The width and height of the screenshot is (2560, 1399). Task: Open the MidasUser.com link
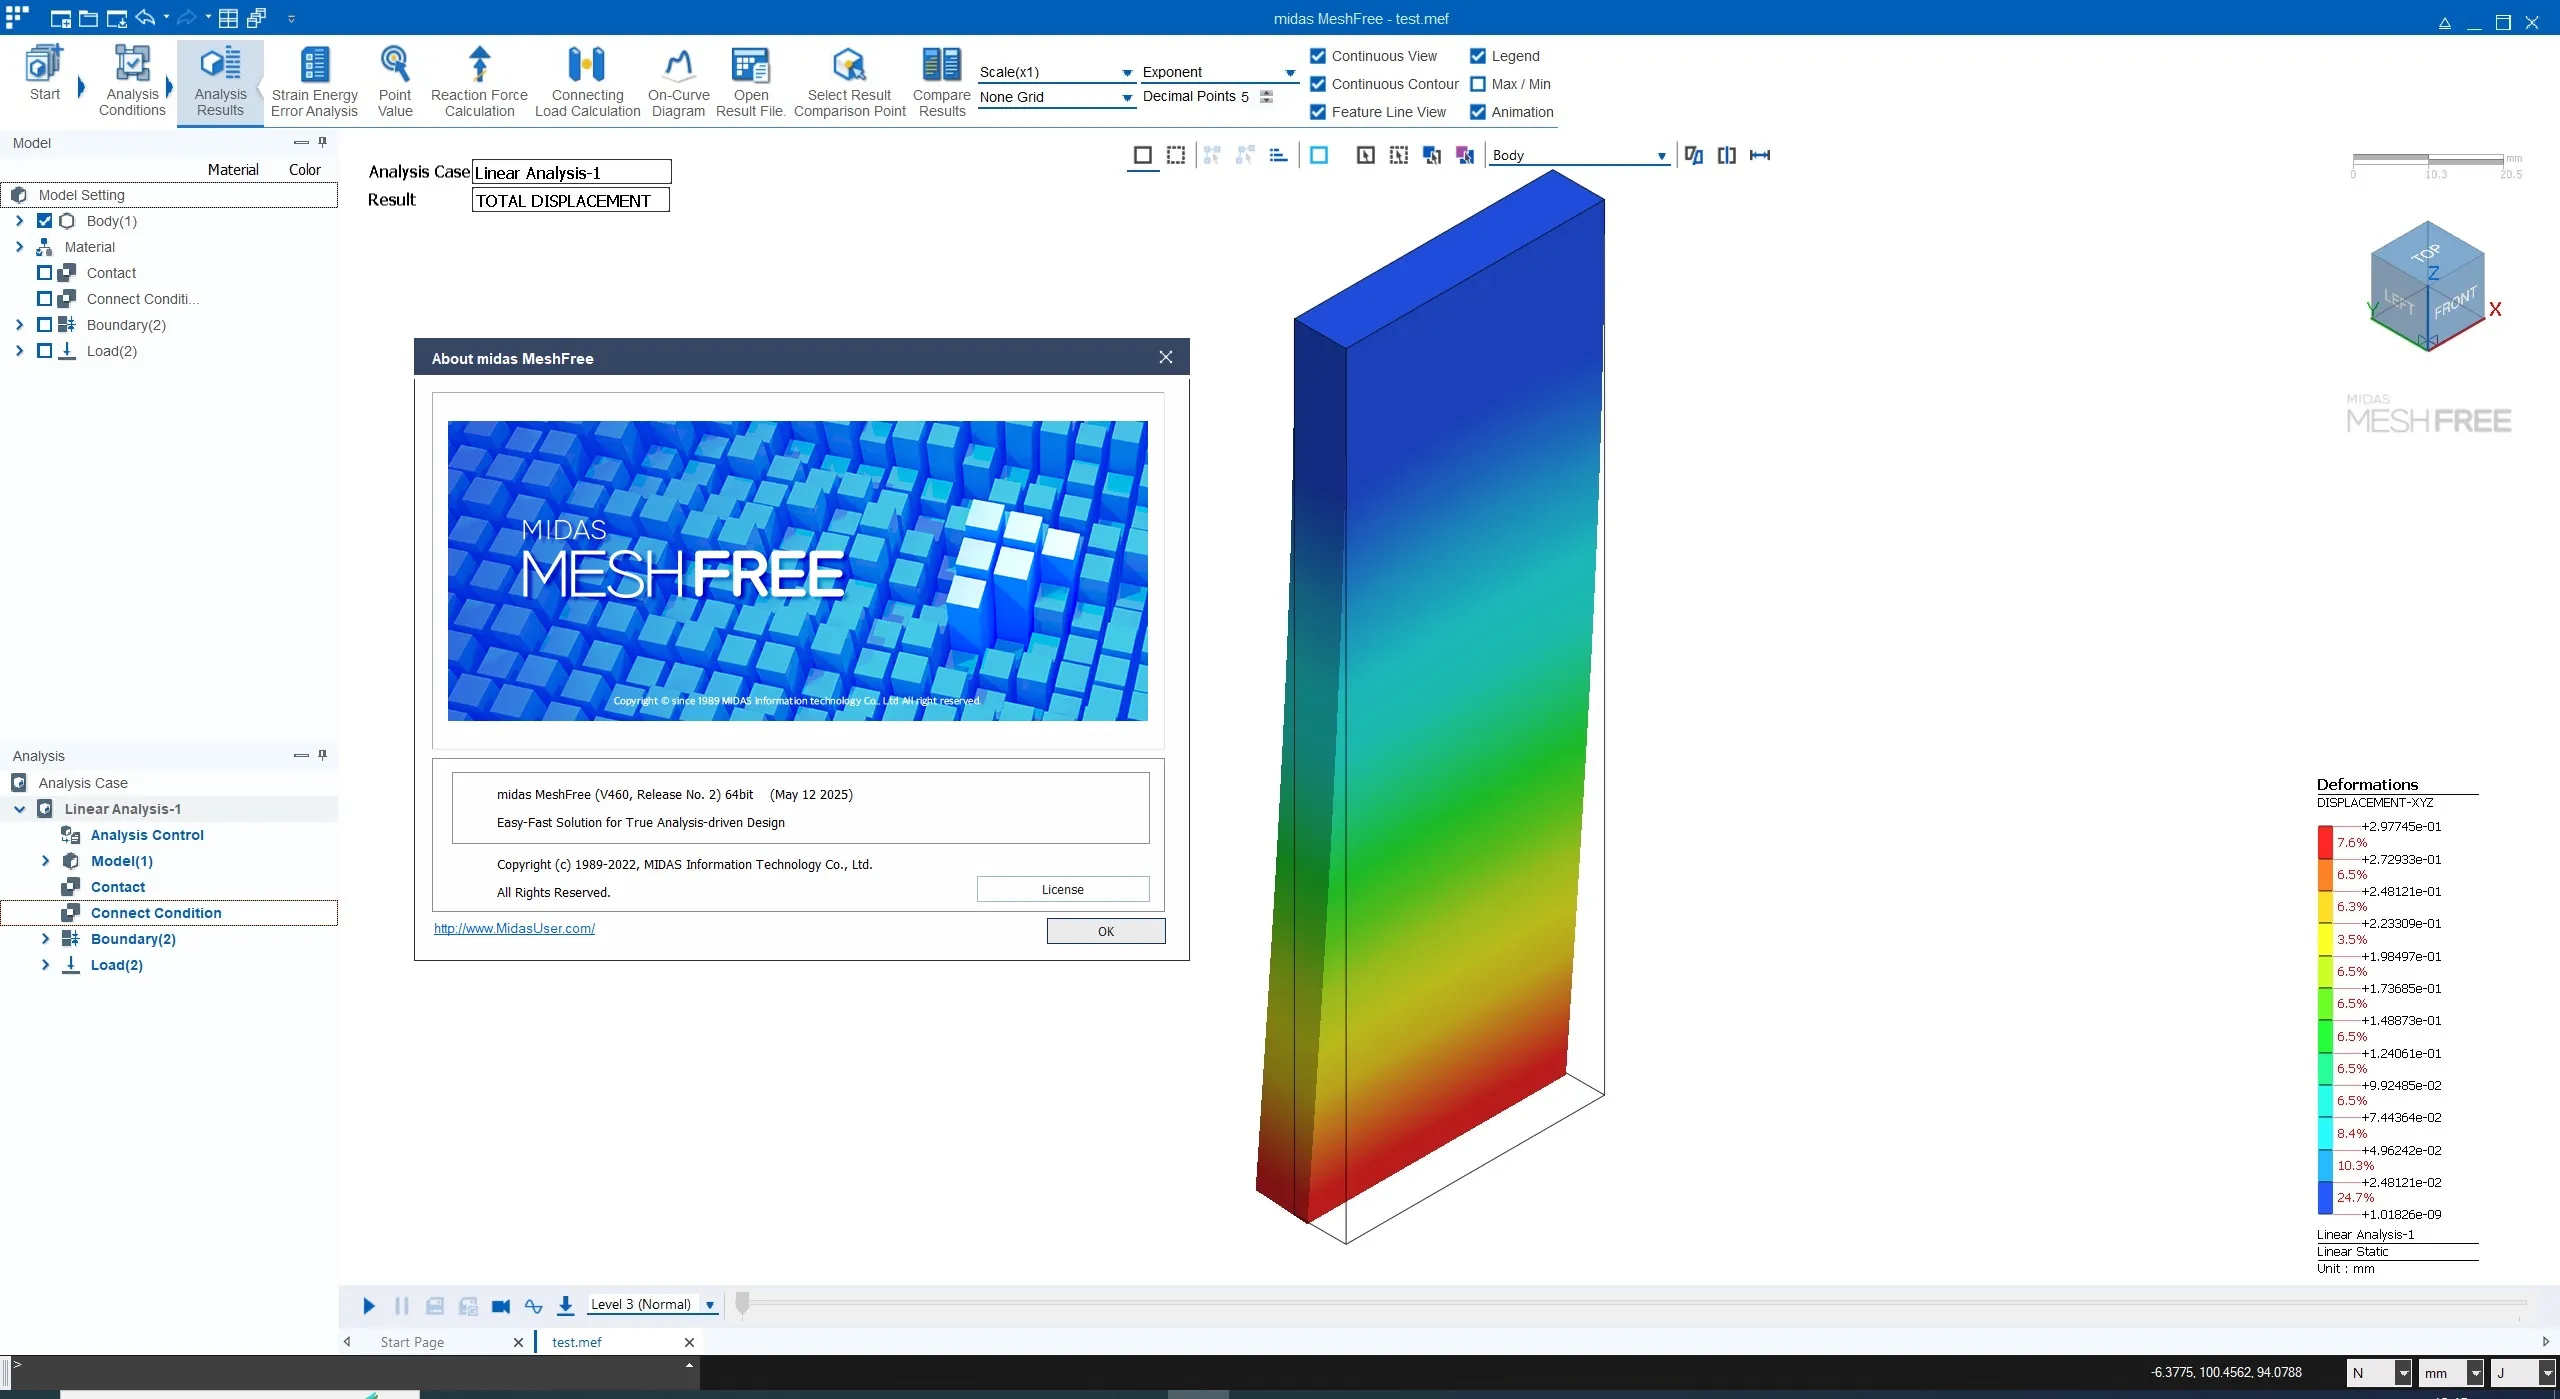pyautogui.click(x=514, y=929)
